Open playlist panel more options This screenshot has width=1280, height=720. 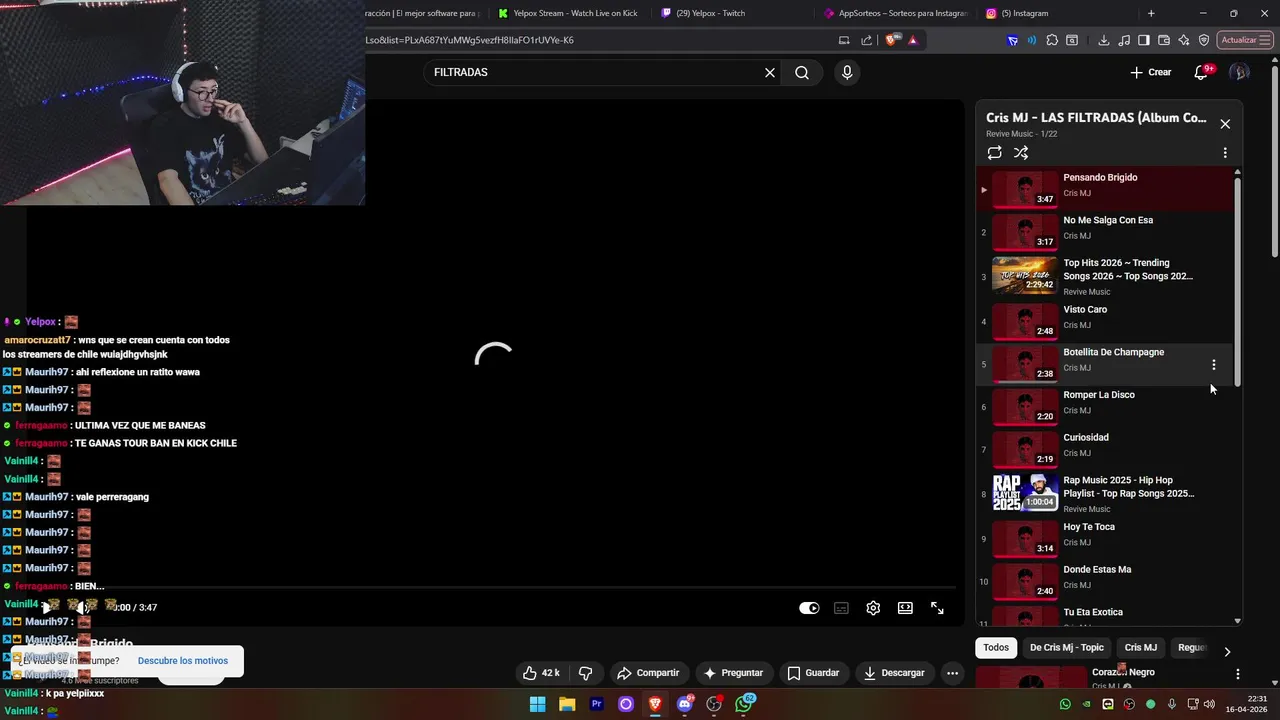click(x=1225, y=153)
